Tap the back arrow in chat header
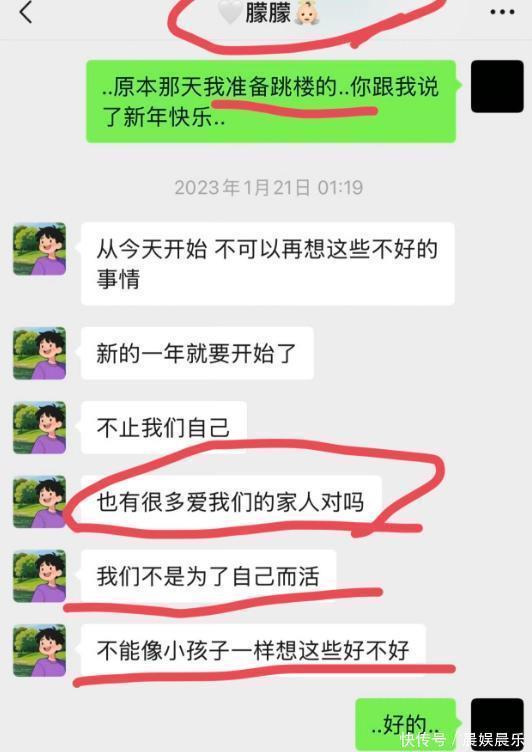The height and width of the screenshot is (752, 532). 26,12
